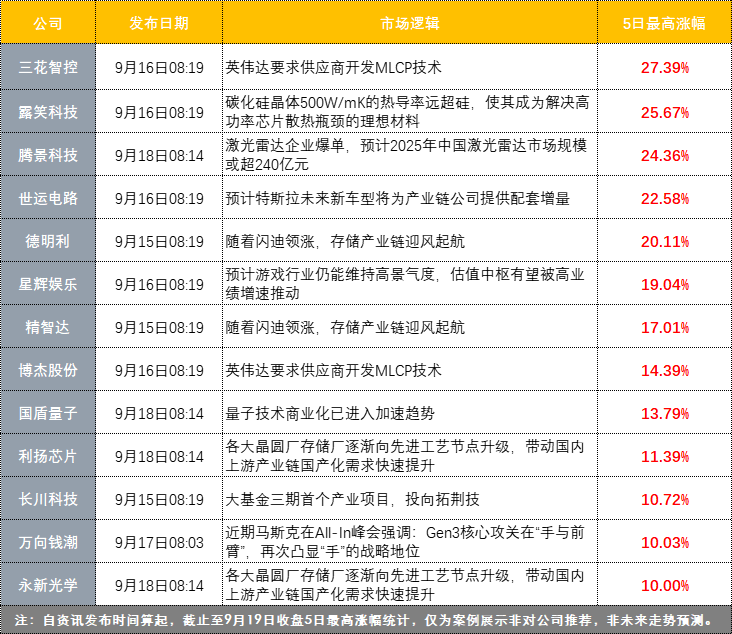The width and height of the screenshot is (732, 634).
Task: Select company cell 三花智控
Action: pyautogui.click(x=48, y=67)
